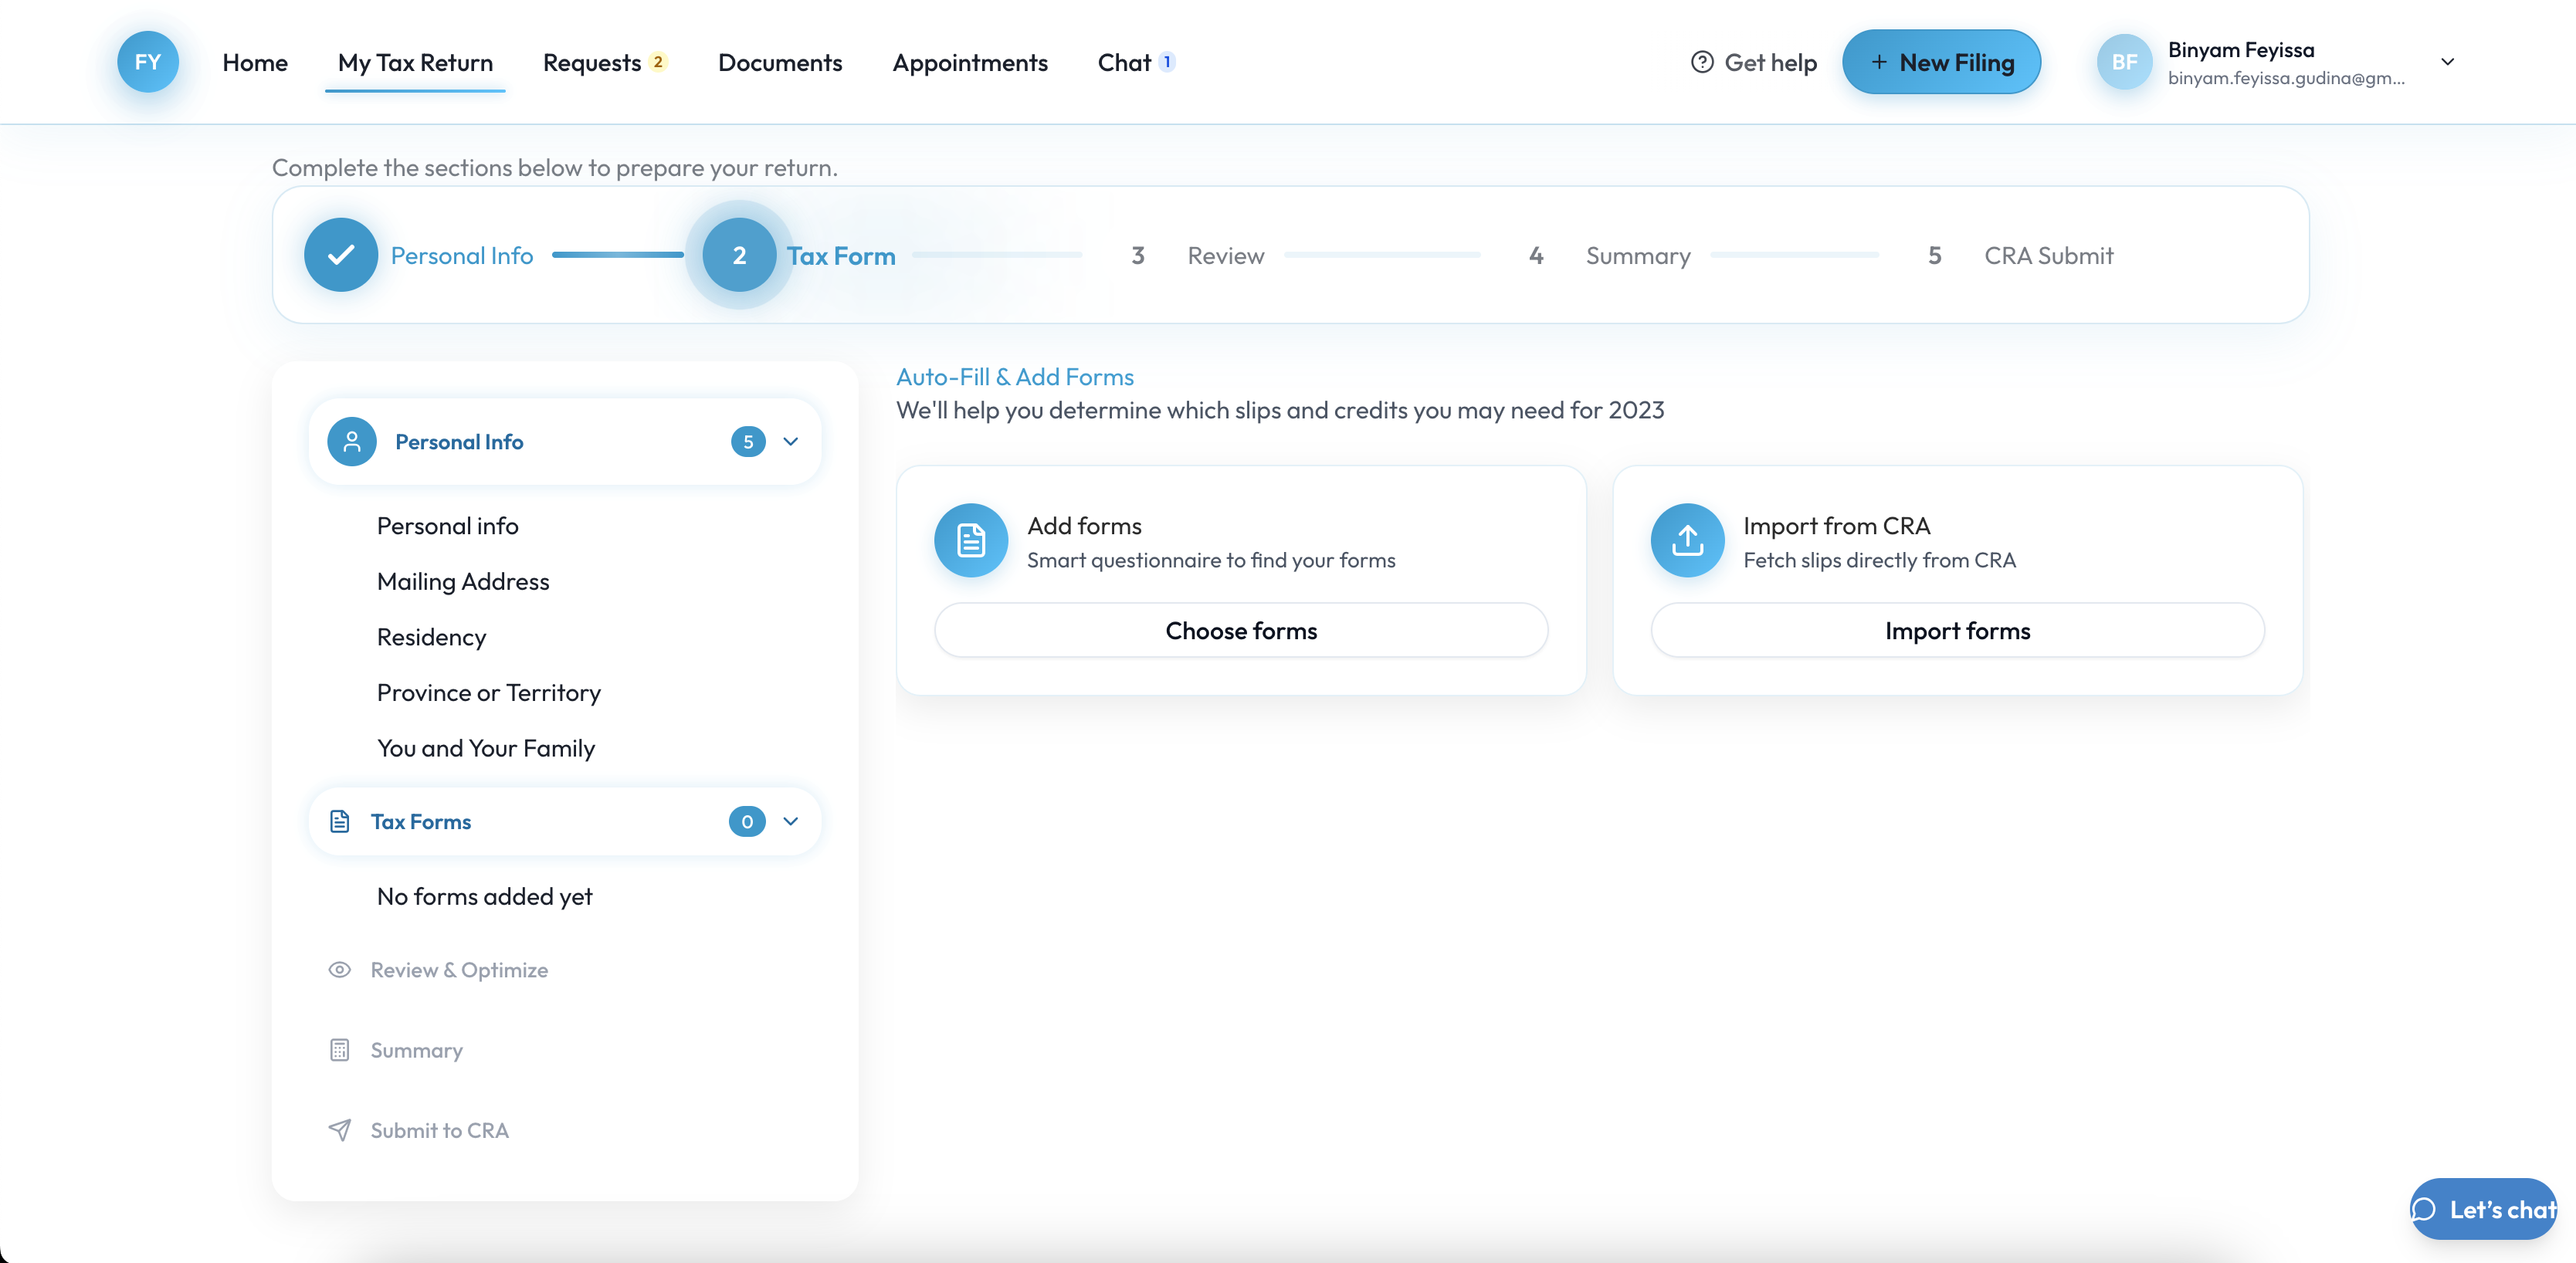Select step 2 Tax Form circle
This screenshot has width=2576, height=1263.
pyautogui.click(x=739, y=255)
